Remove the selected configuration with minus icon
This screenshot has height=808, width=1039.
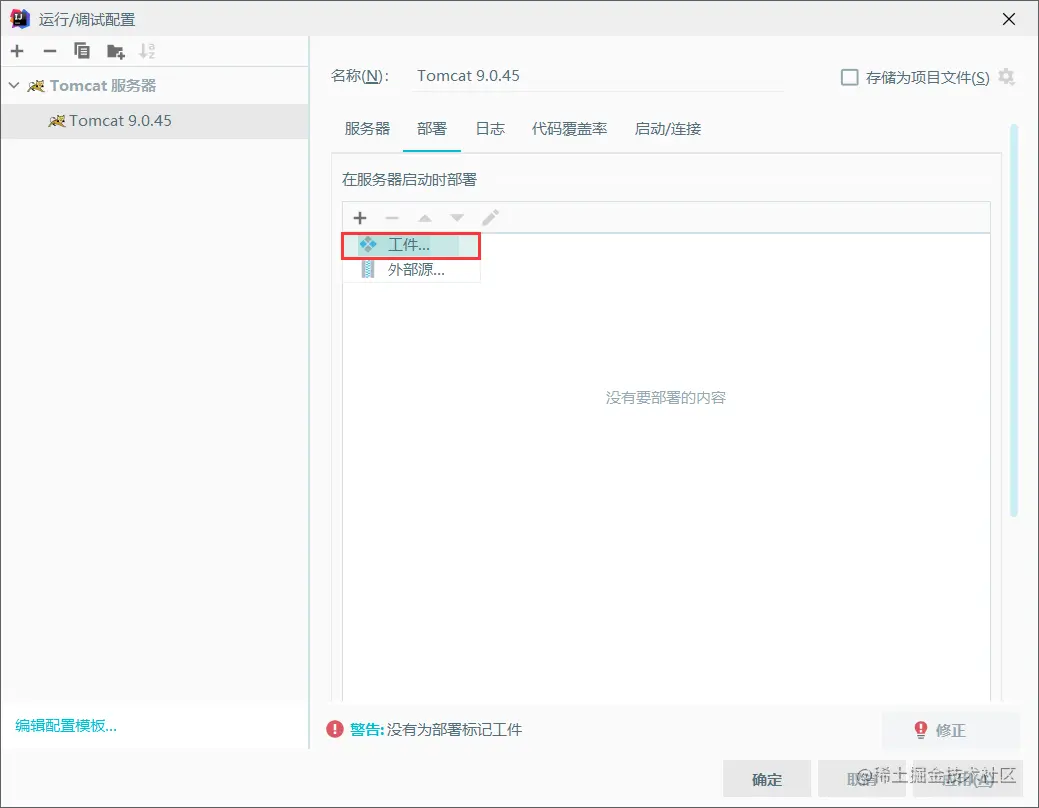point(50,51)
